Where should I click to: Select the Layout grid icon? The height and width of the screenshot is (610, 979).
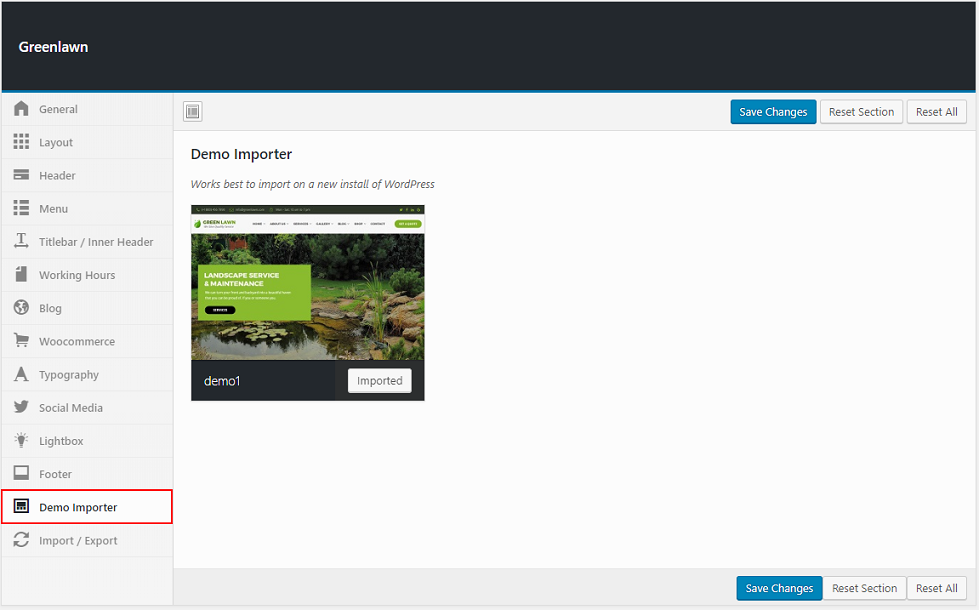point(21,142)
